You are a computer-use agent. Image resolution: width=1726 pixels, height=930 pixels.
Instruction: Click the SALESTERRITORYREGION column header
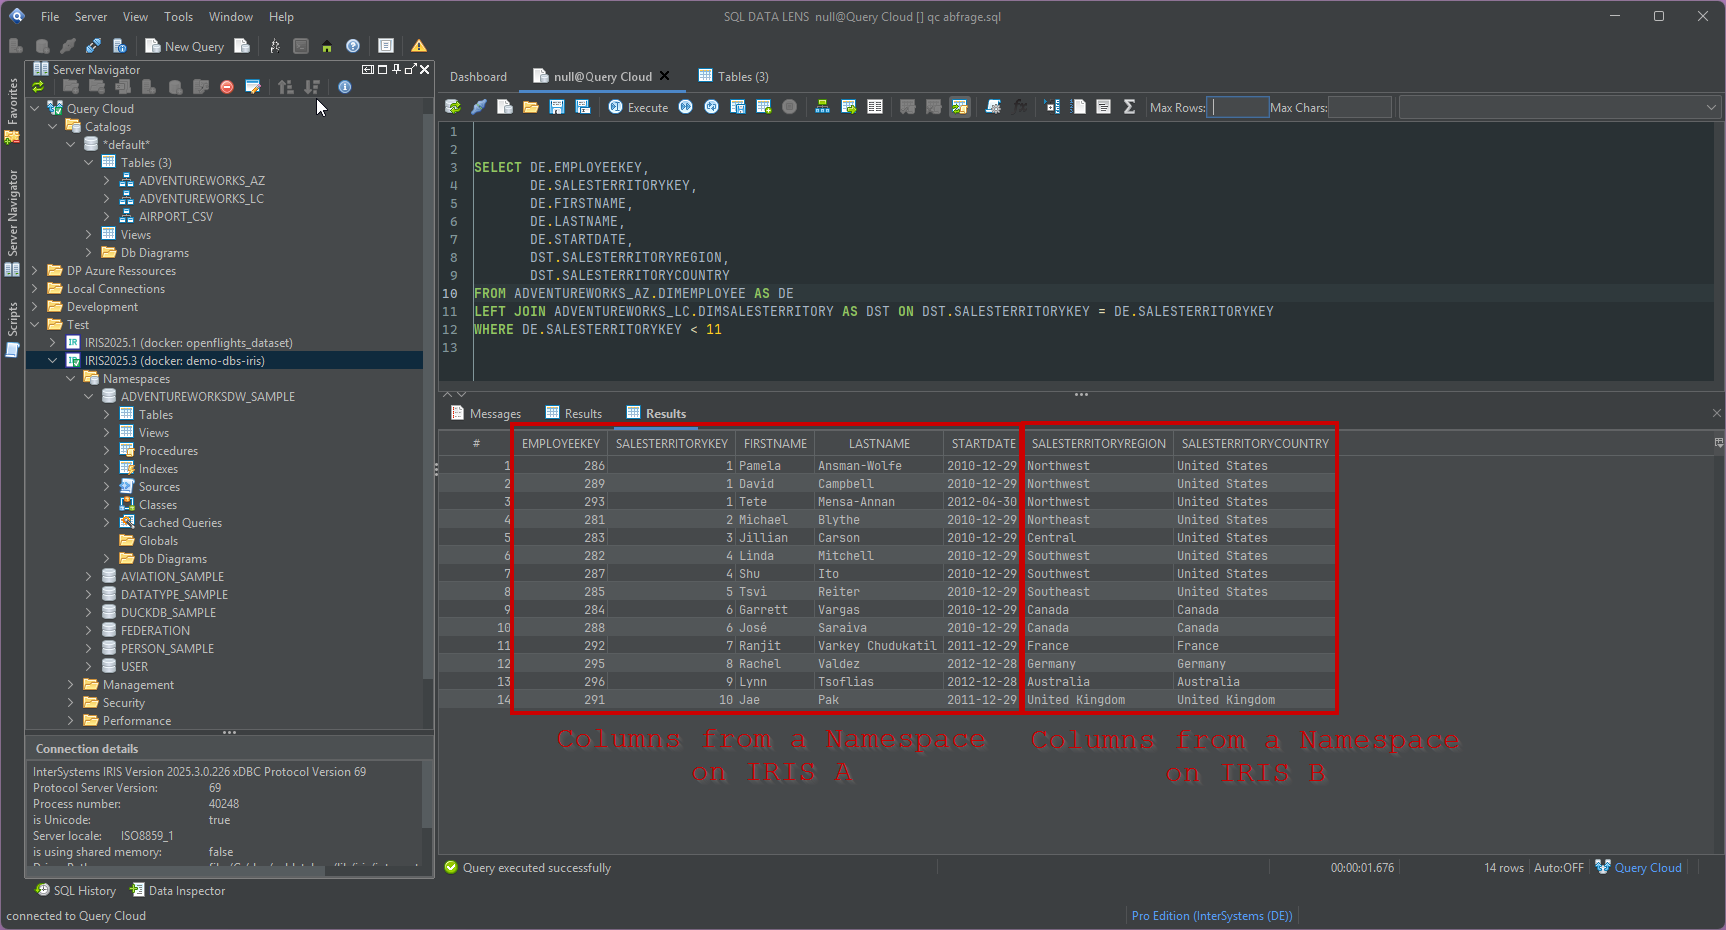coord(1099,444)
